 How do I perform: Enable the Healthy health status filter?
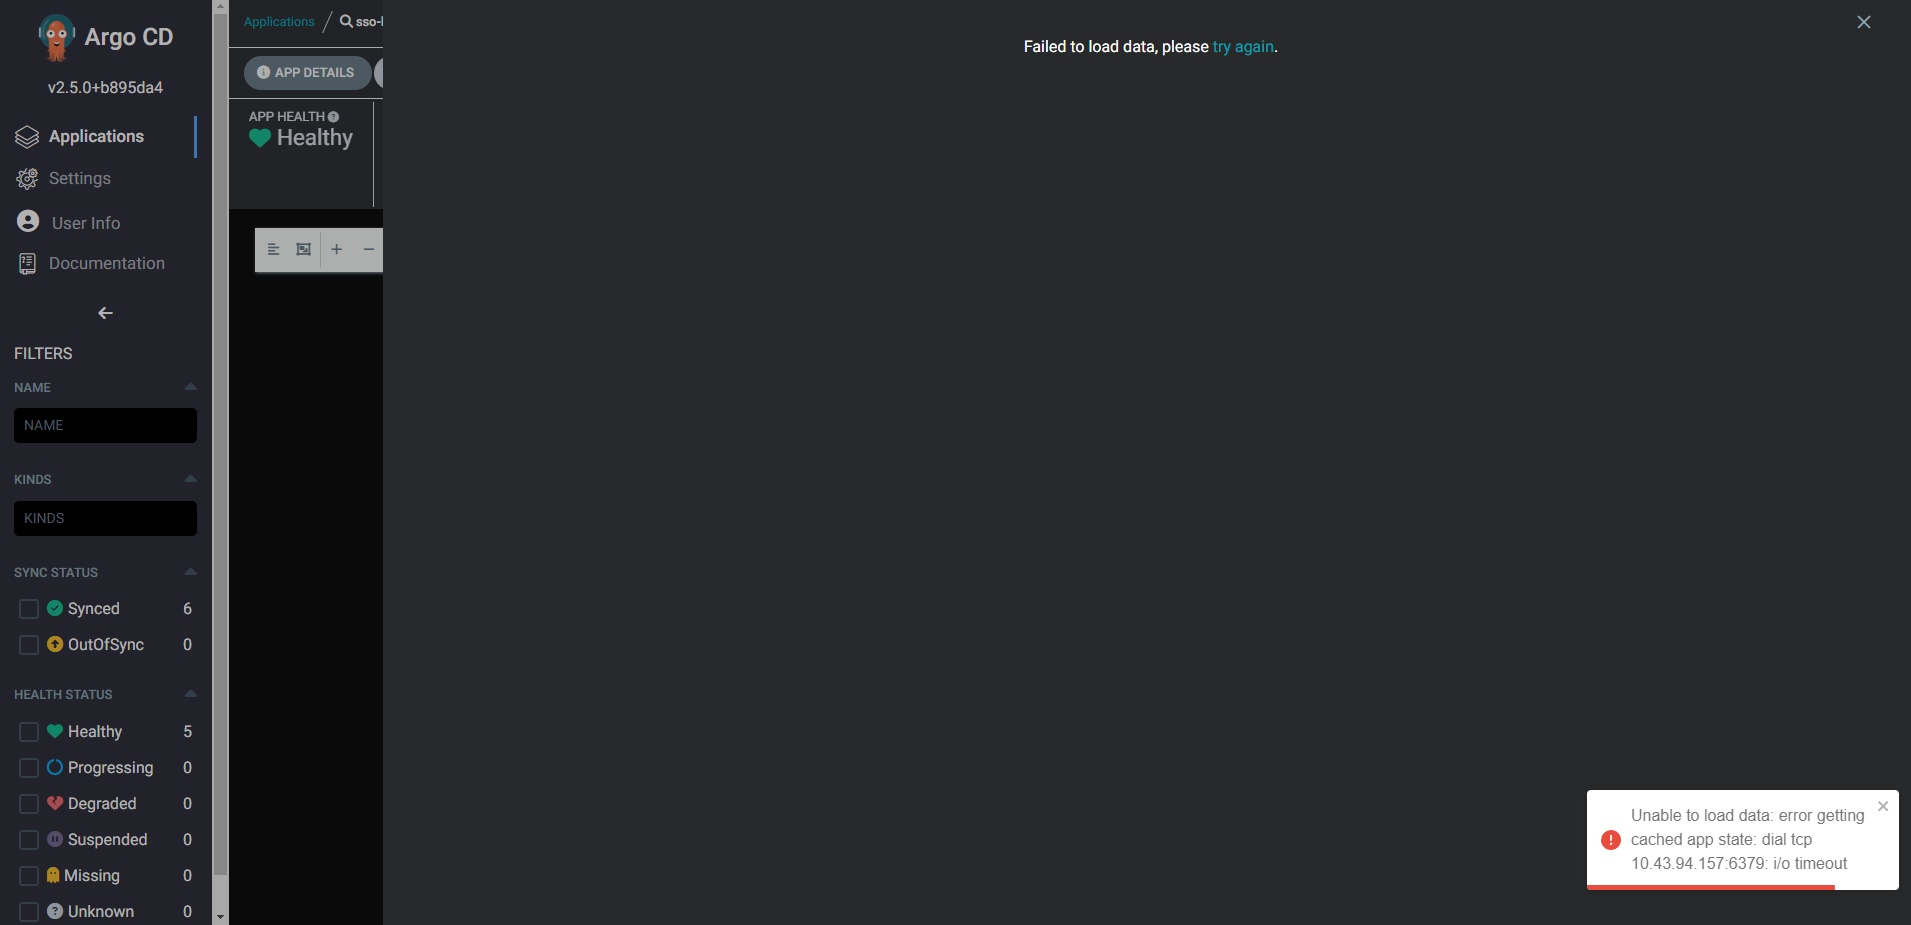27,731
